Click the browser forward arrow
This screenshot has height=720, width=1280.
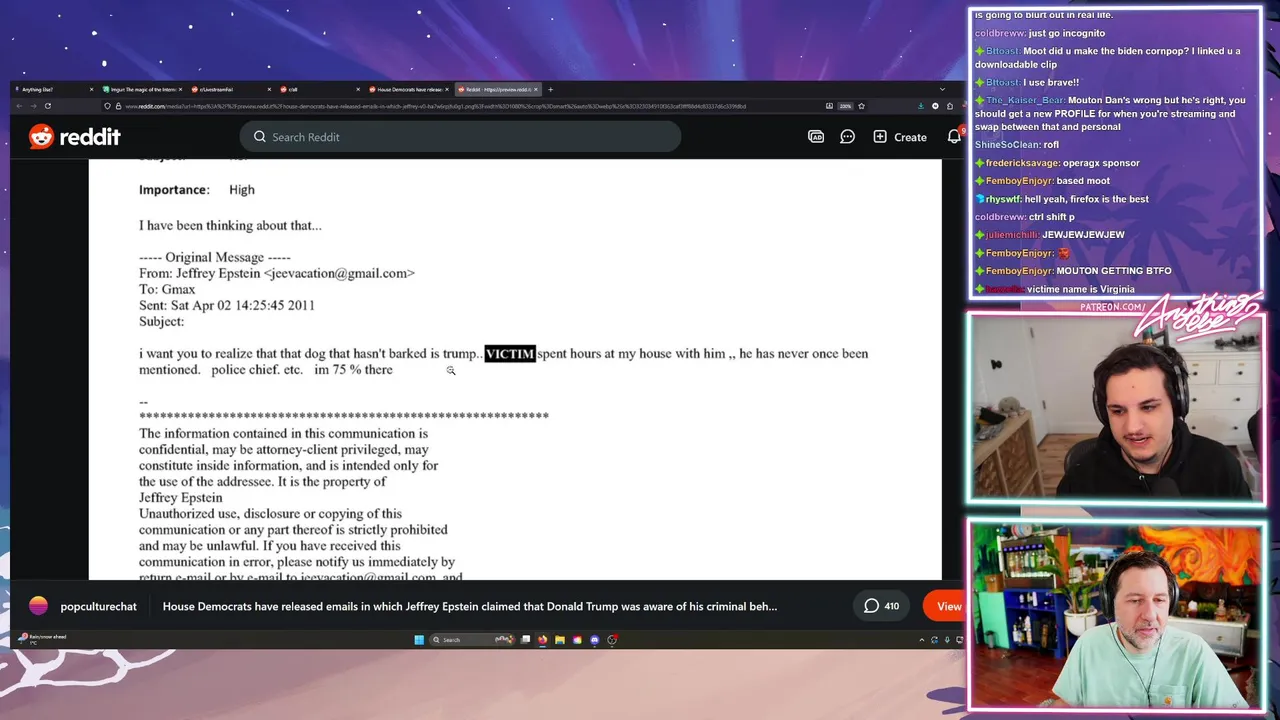click(x=33, y=106)
